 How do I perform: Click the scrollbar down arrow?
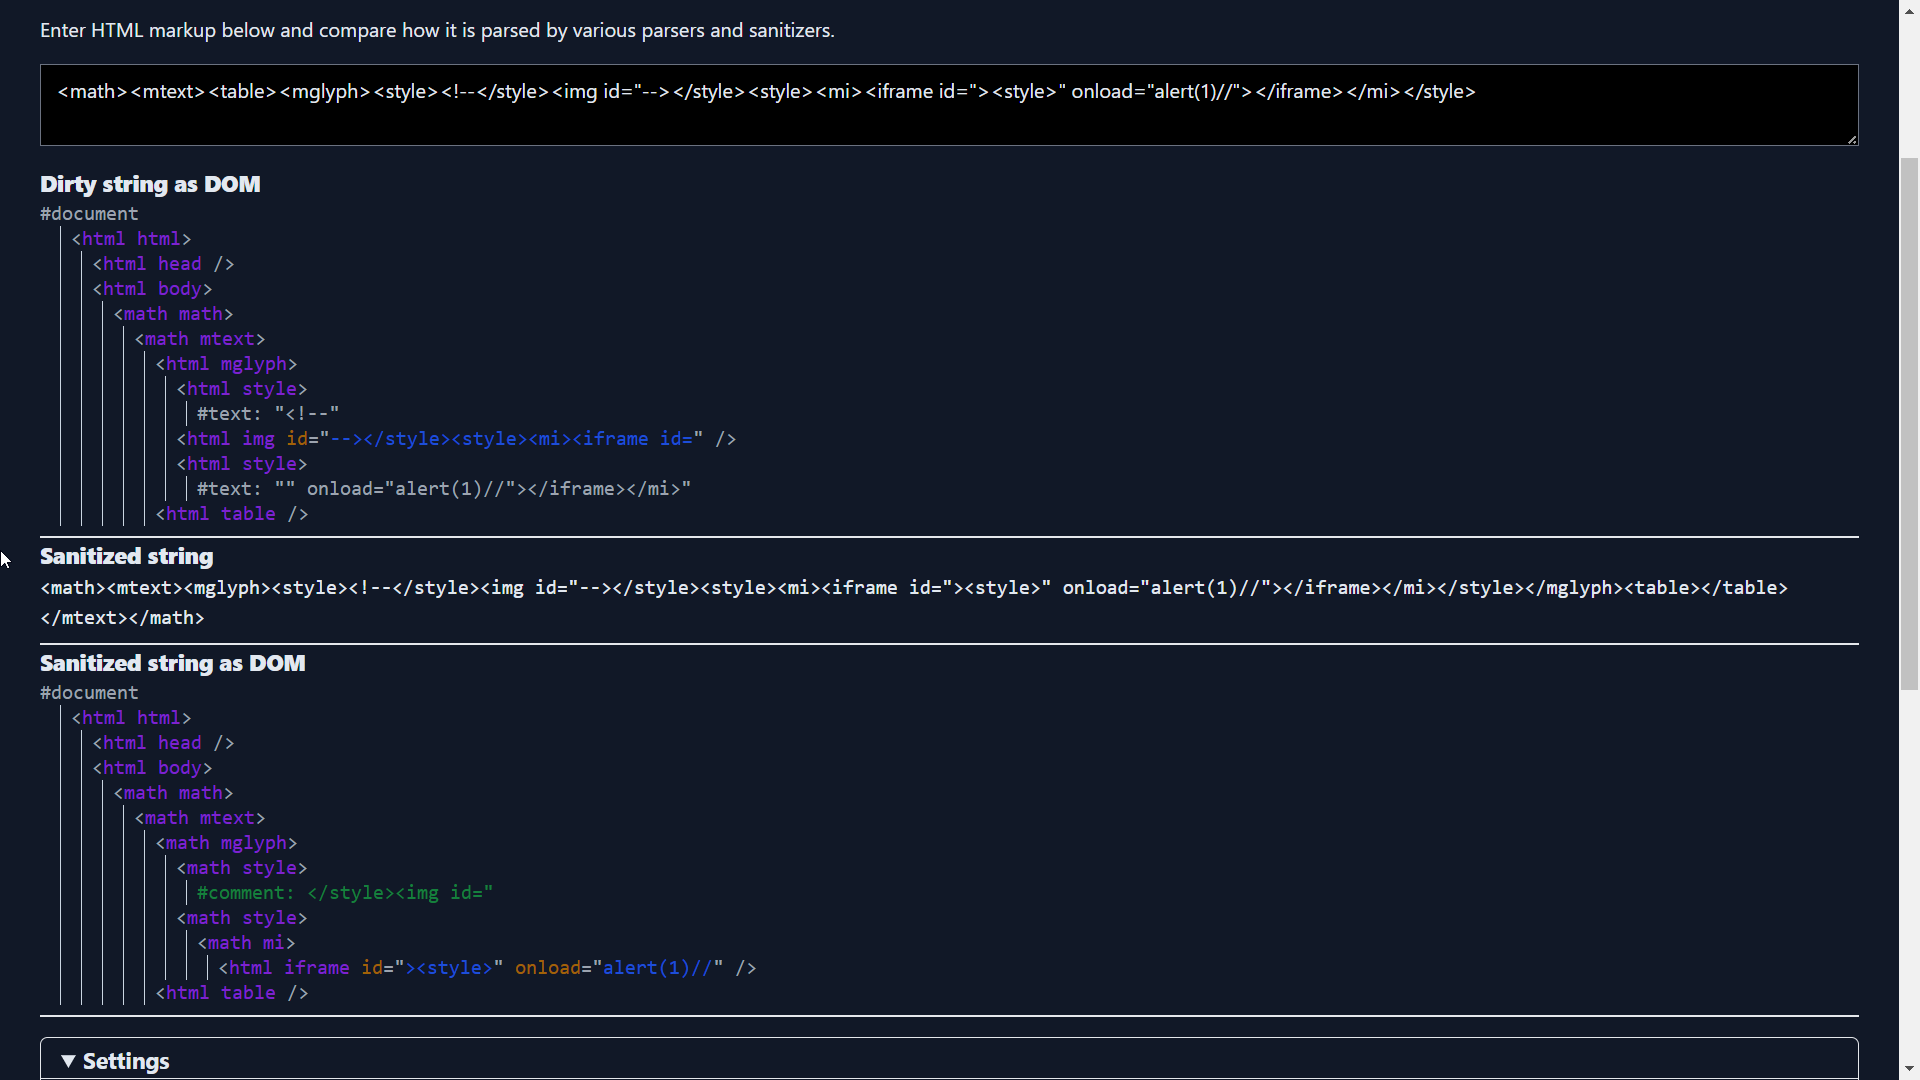[x=1909, y=1069]
